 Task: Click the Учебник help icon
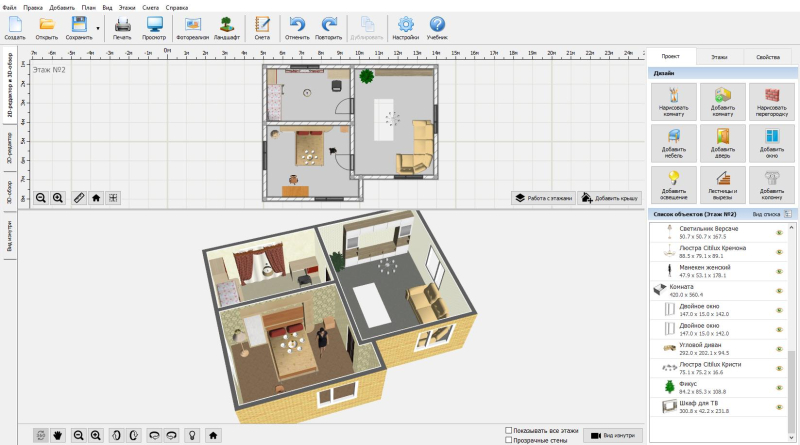coord(437,26)
